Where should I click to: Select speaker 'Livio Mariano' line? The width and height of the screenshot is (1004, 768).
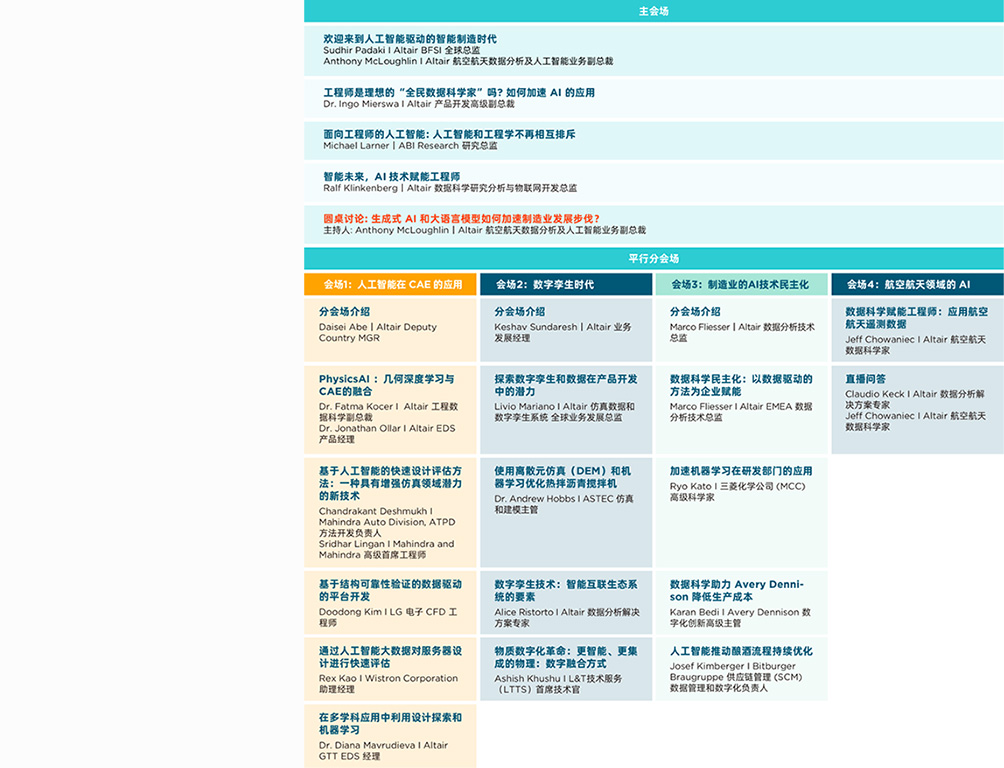click(x=565, y=412)
